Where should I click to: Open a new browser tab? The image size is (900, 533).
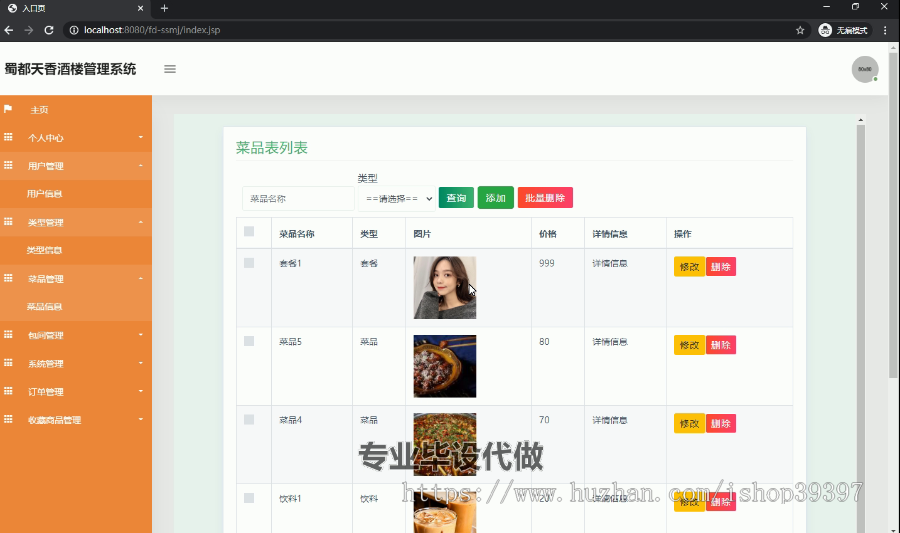[x=164, y=8]
